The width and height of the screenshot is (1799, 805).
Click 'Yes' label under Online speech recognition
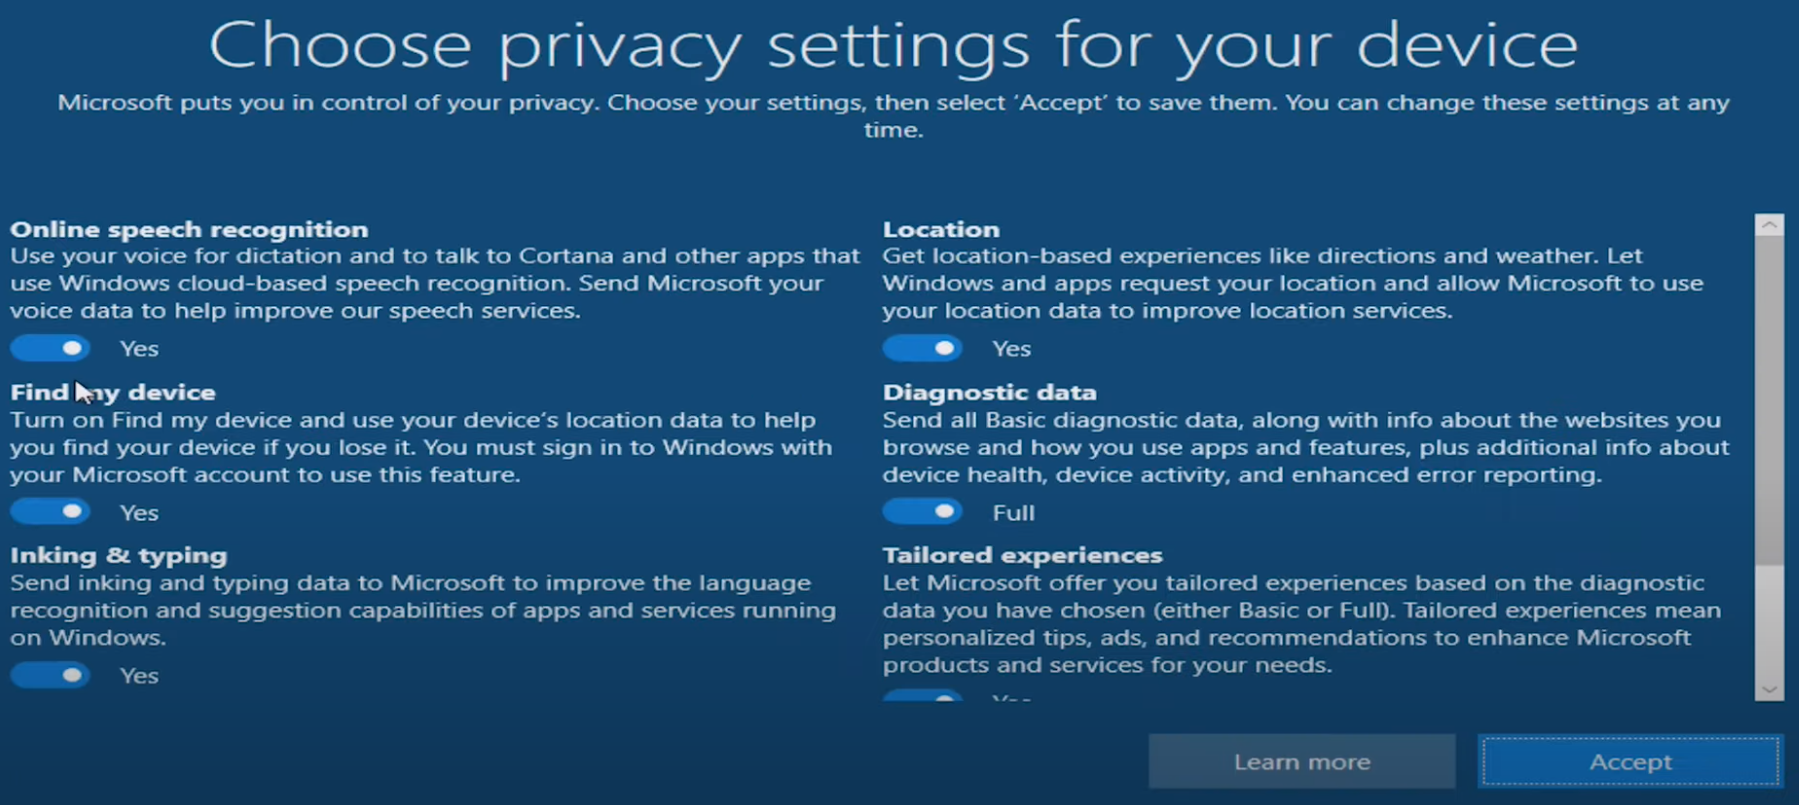coord(139,349)
